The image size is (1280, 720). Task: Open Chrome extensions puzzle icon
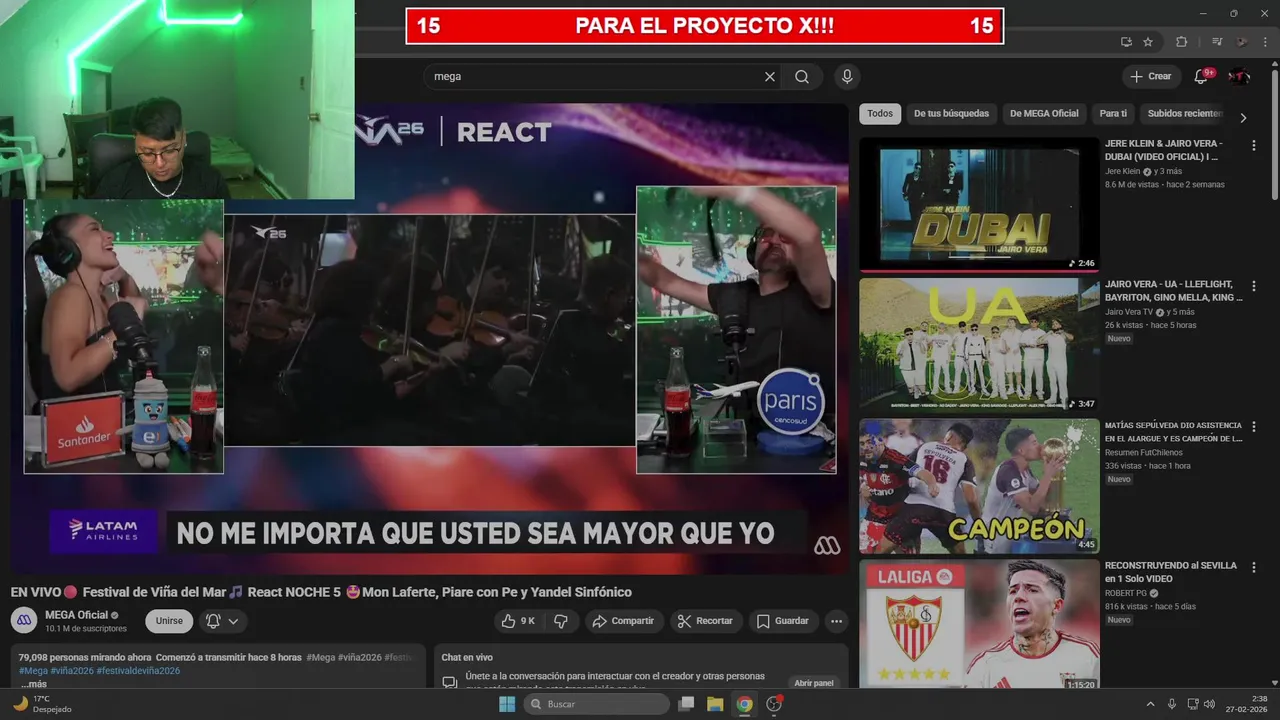coord(1181,42)
